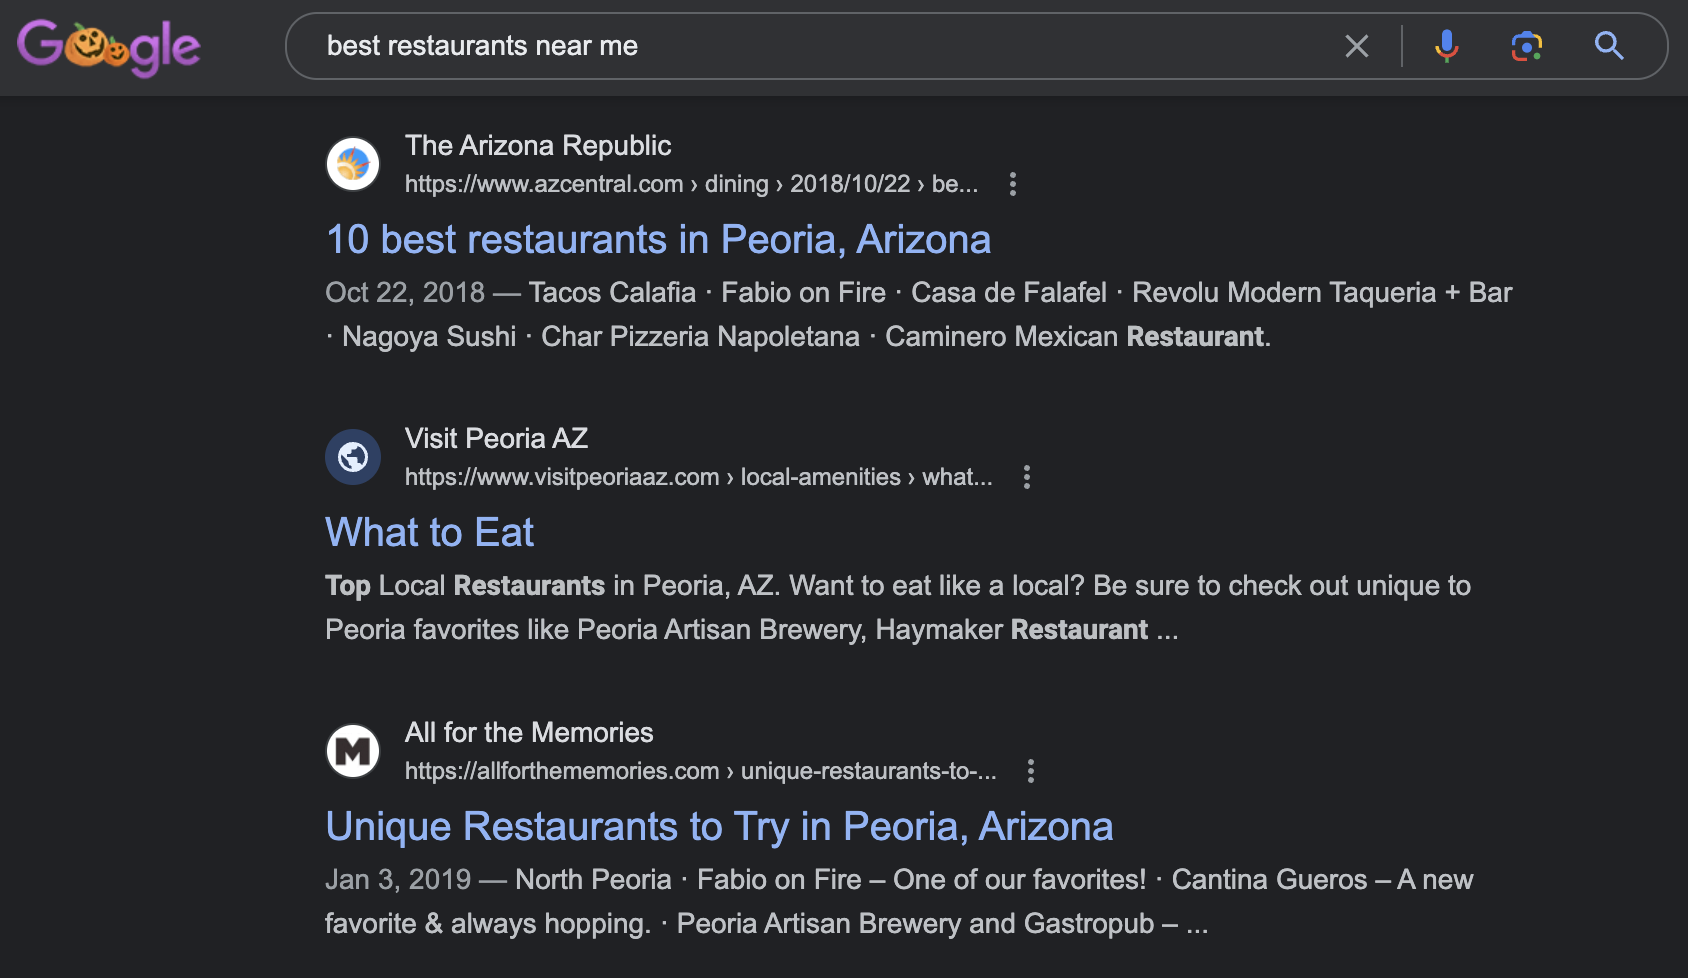The height and width of the screenshot is (978, 1688).
Task: Click the visitpeoriaaz.com local-amenities URL
Action: (x=698, y=478)
